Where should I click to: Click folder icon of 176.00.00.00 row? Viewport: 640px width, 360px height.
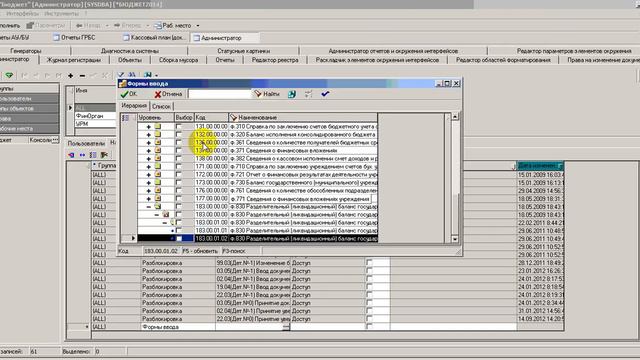(x=158, y=191)
